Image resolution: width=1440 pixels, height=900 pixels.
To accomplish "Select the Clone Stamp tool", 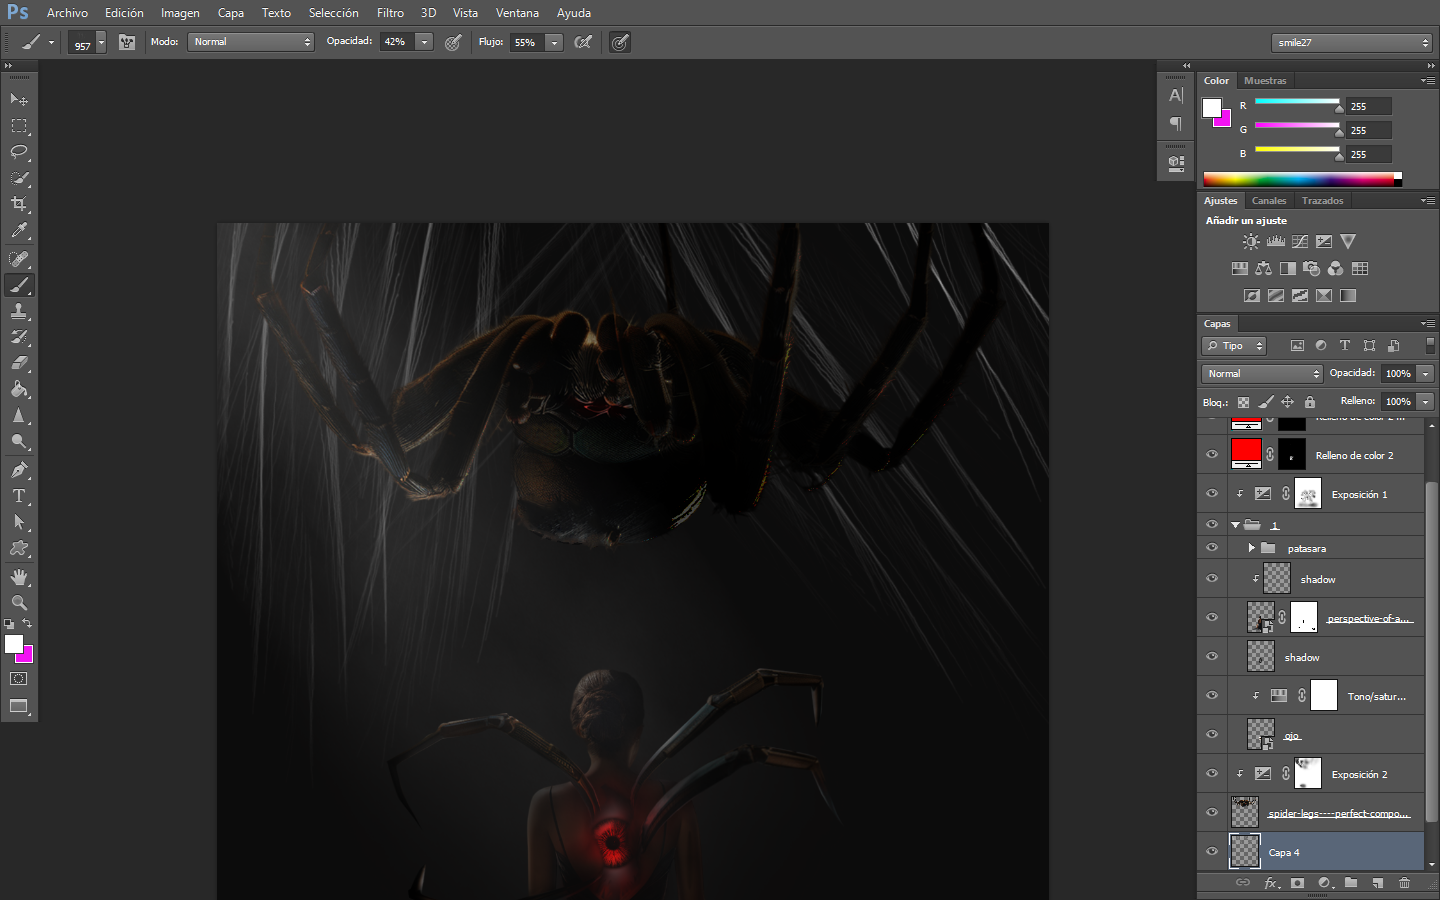I will click(19, 311).
